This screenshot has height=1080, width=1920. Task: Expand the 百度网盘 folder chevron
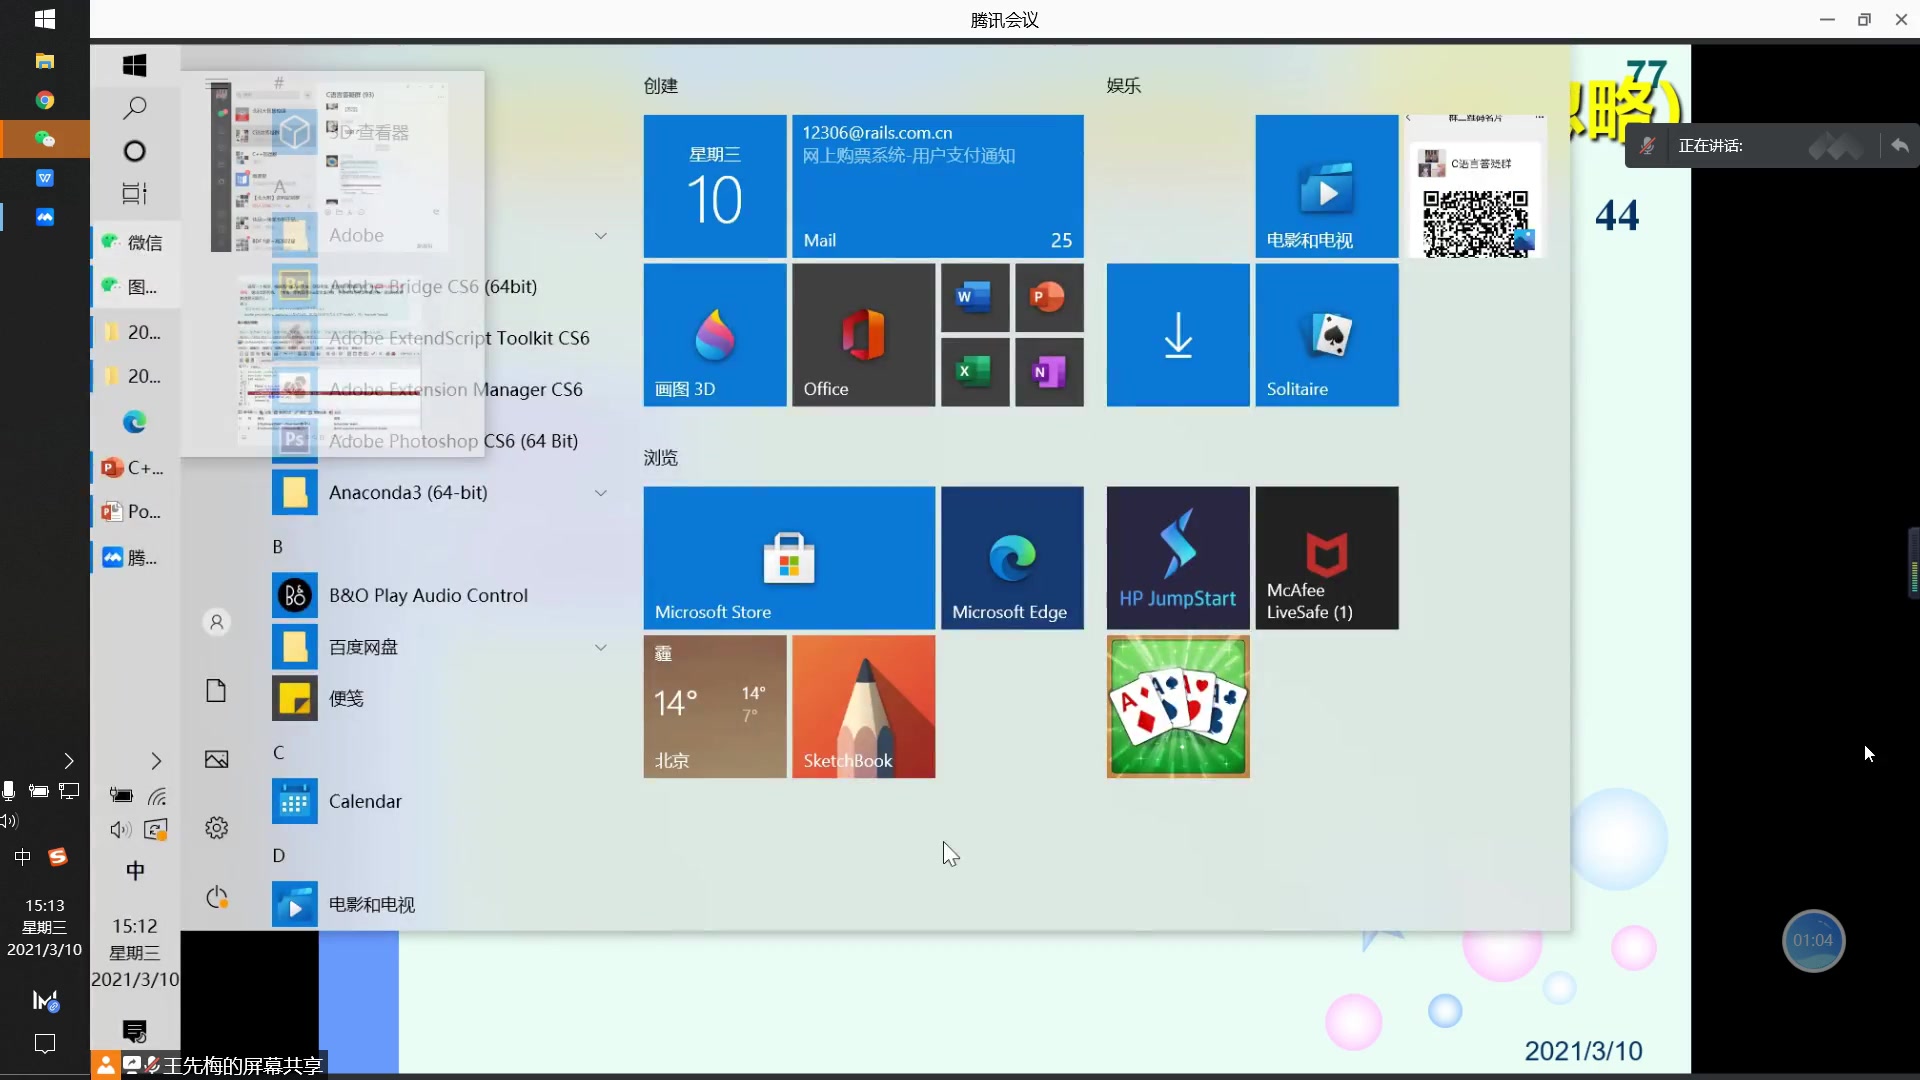[x=601, y=647]
